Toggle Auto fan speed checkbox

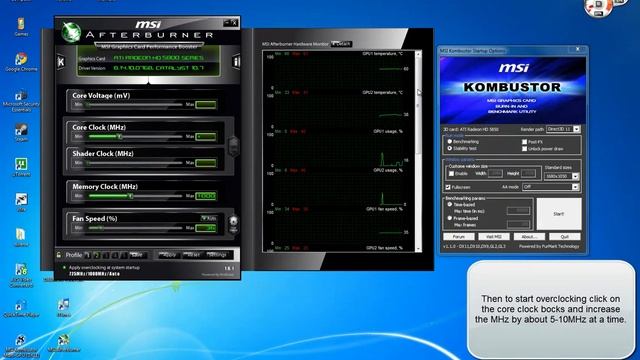(x=209, y=219)
